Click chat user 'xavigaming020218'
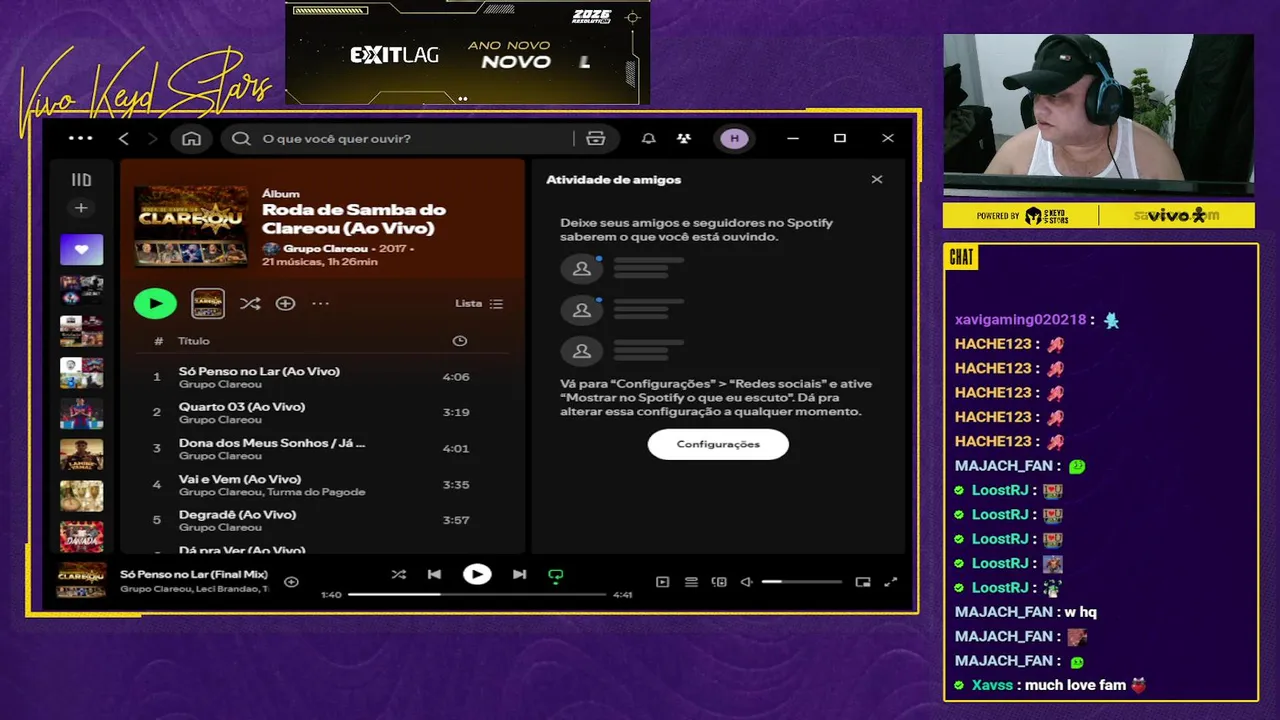 coord(1020,320)
